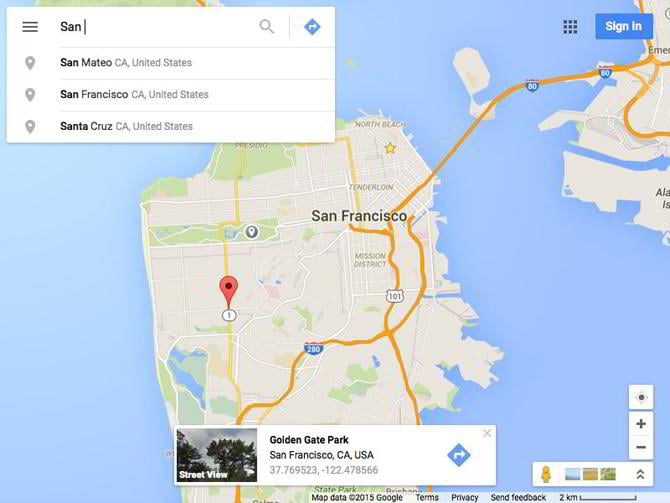Choose the San Francisco suggestion

tap(171, 95)
